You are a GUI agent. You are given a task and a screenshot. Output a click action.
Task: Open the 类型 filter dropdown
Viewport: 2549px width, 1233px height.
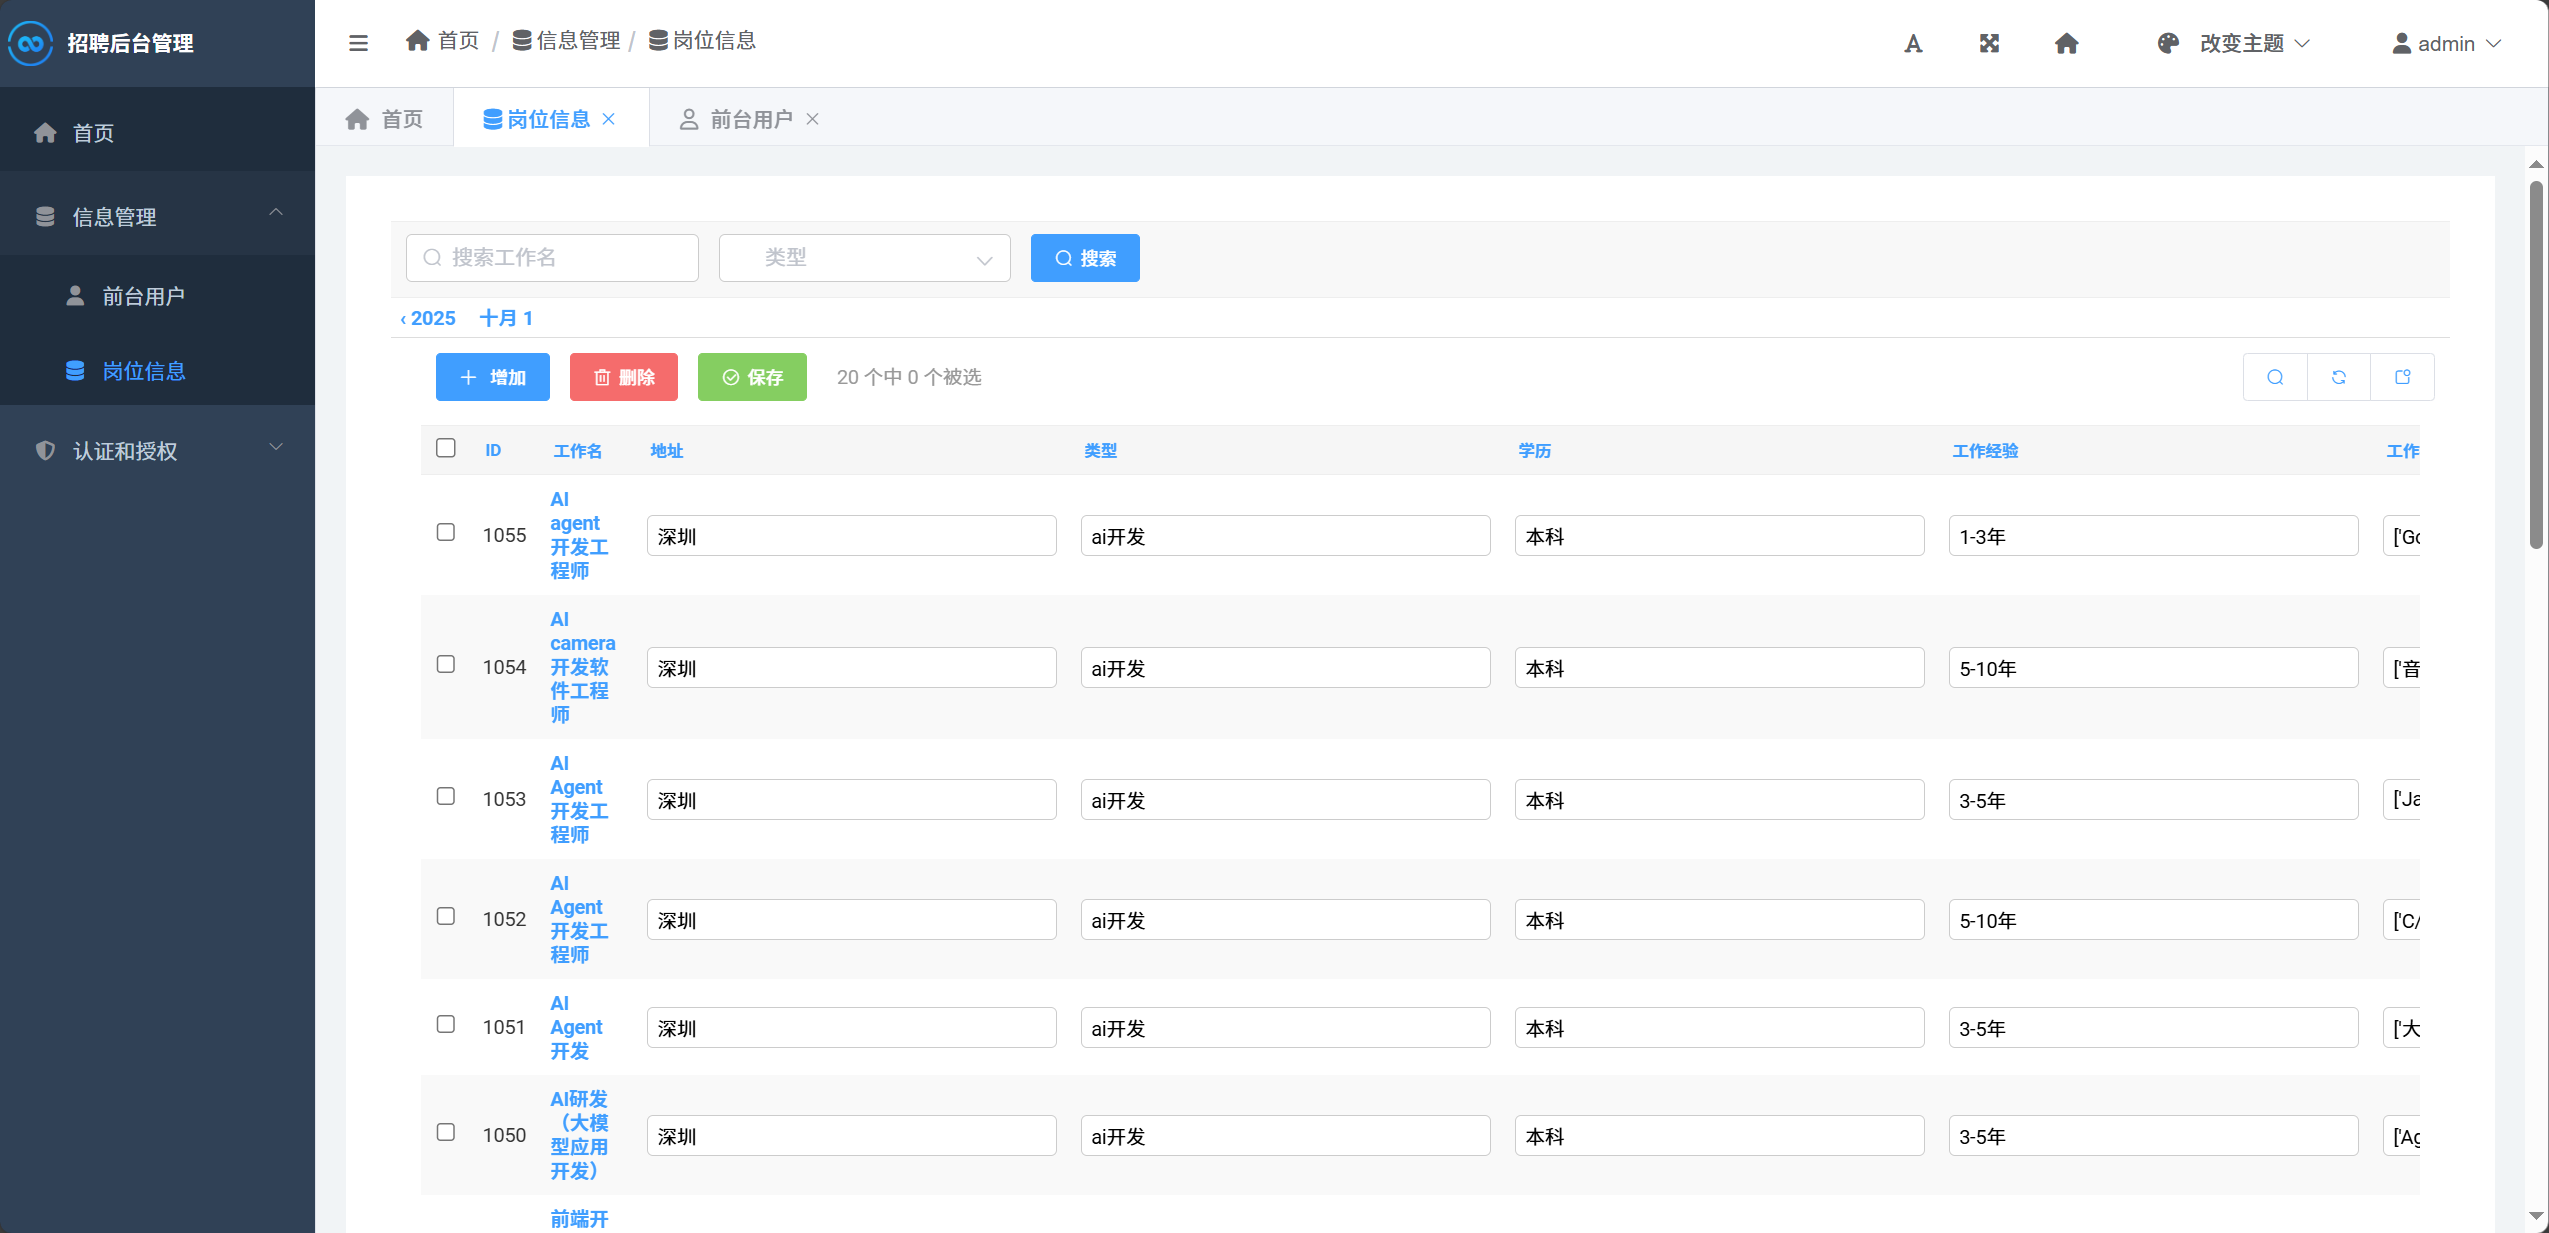coord(864,258)
